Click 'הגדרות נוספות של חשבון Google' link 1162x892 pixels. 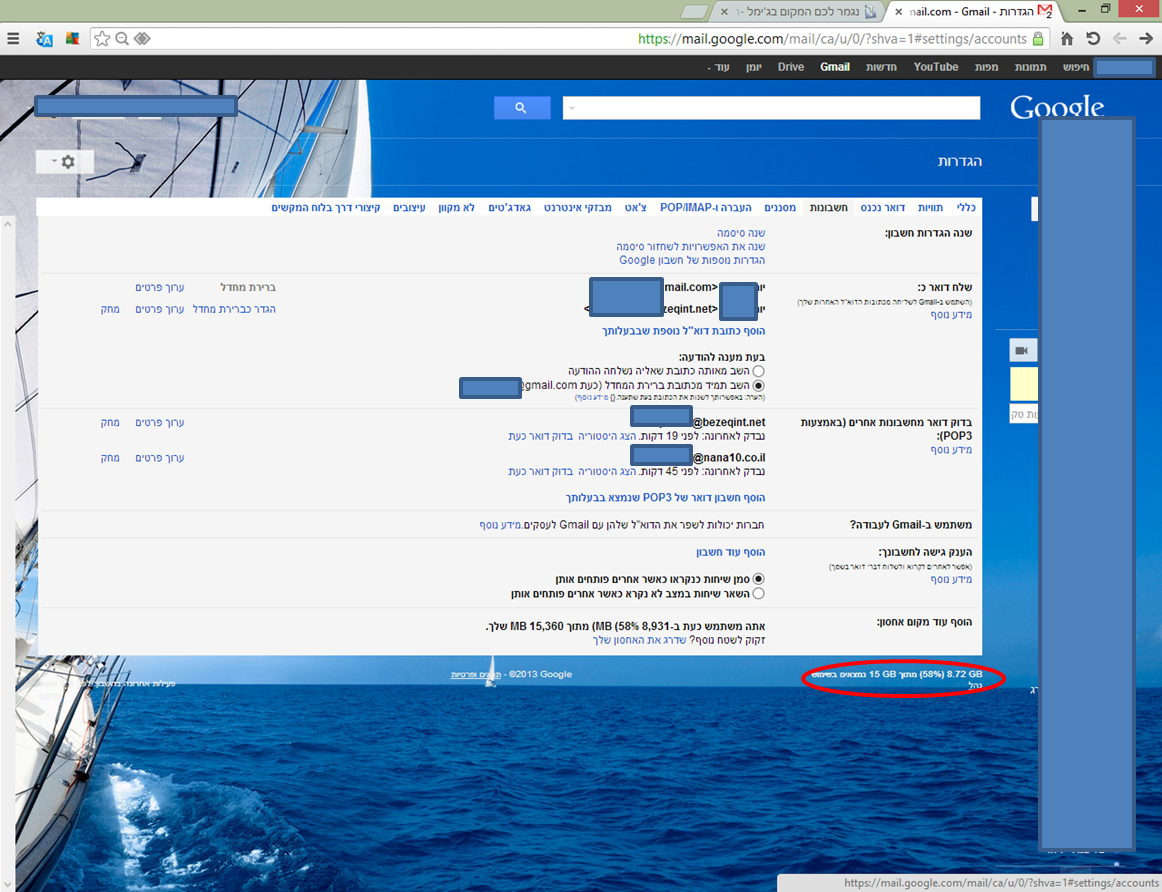692,260
